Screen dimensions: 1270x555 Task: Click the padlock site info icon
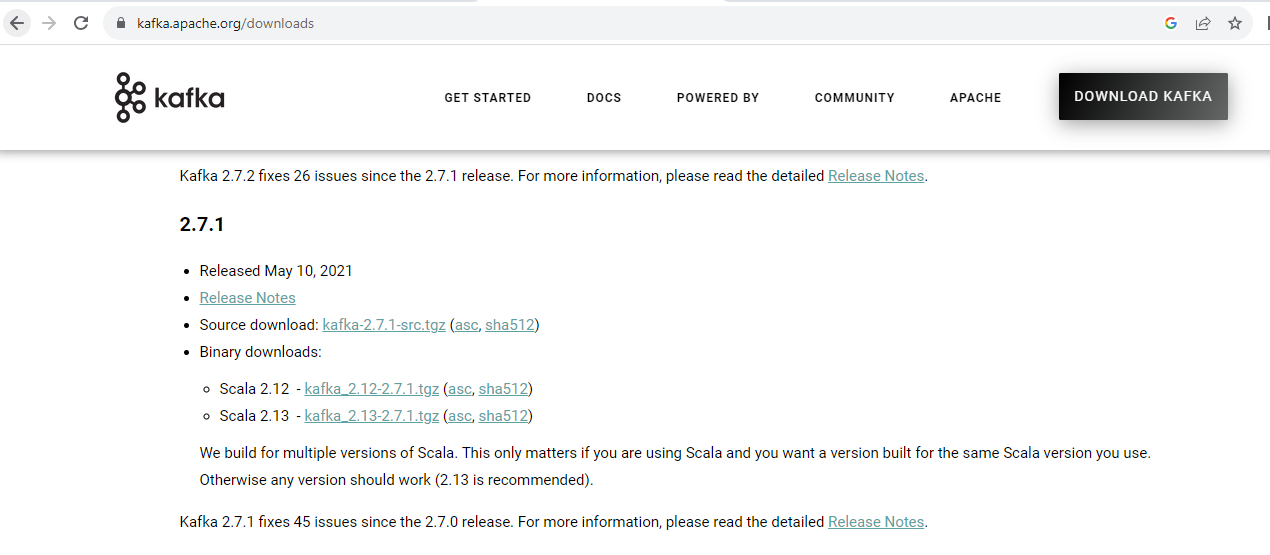tap(121, 23)
